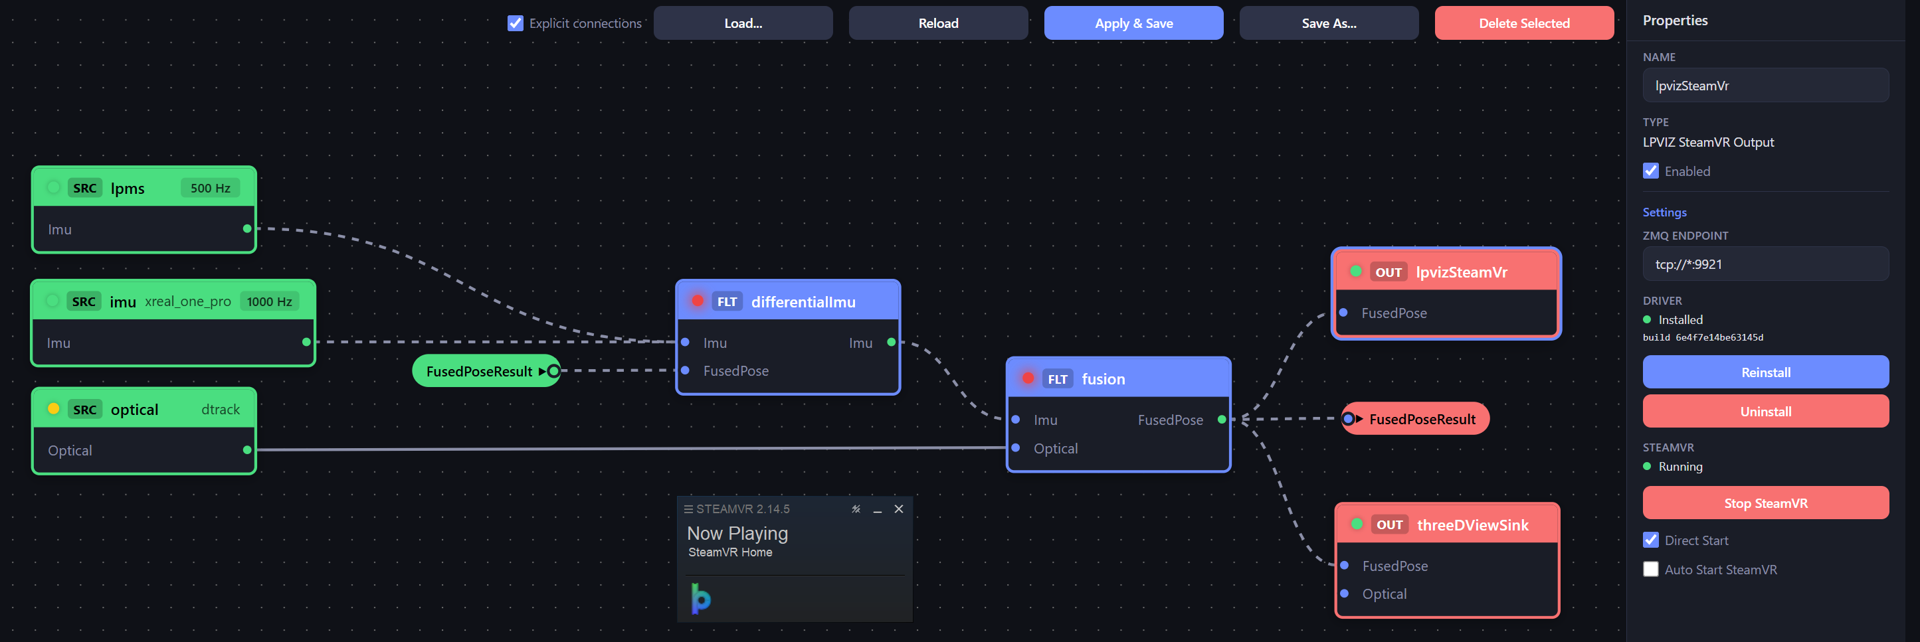This screenshot has height=642, width=1920.
Task: Select the differentialImu filter node header
Action: pos(788,301)
